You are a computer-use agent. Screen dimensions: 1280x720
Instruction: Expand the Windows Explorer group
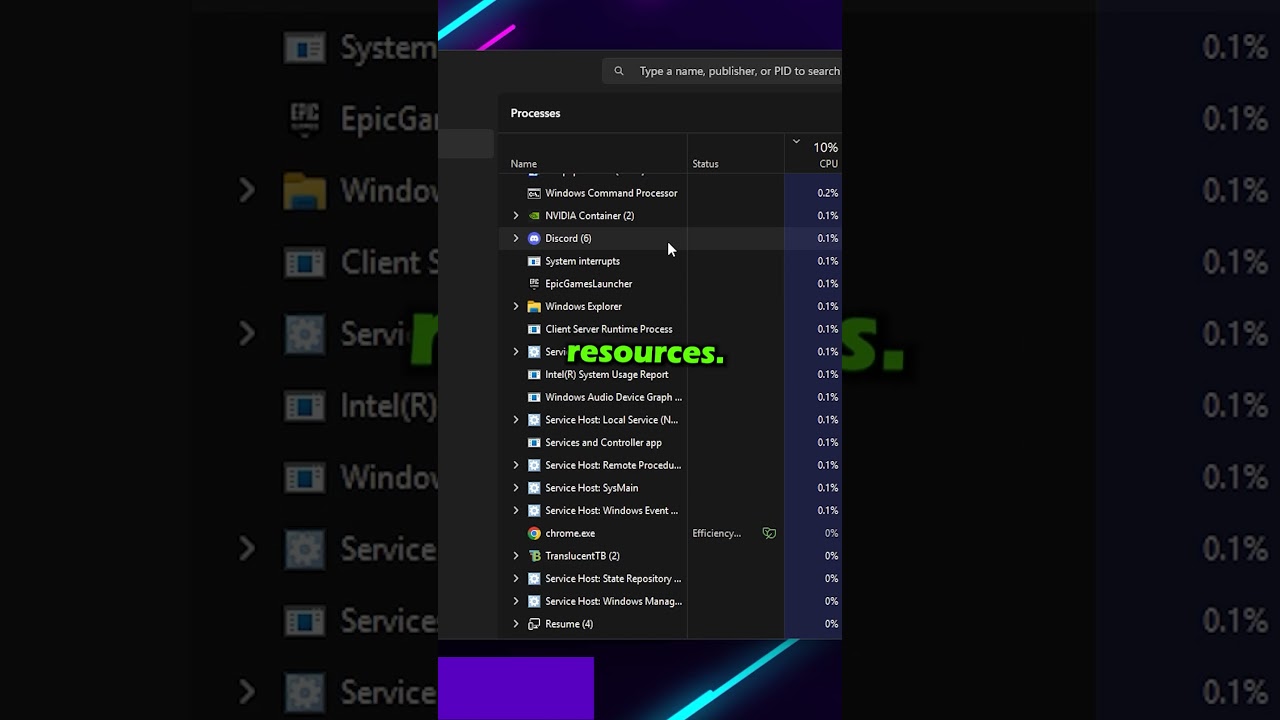click(x=516, y=307)
